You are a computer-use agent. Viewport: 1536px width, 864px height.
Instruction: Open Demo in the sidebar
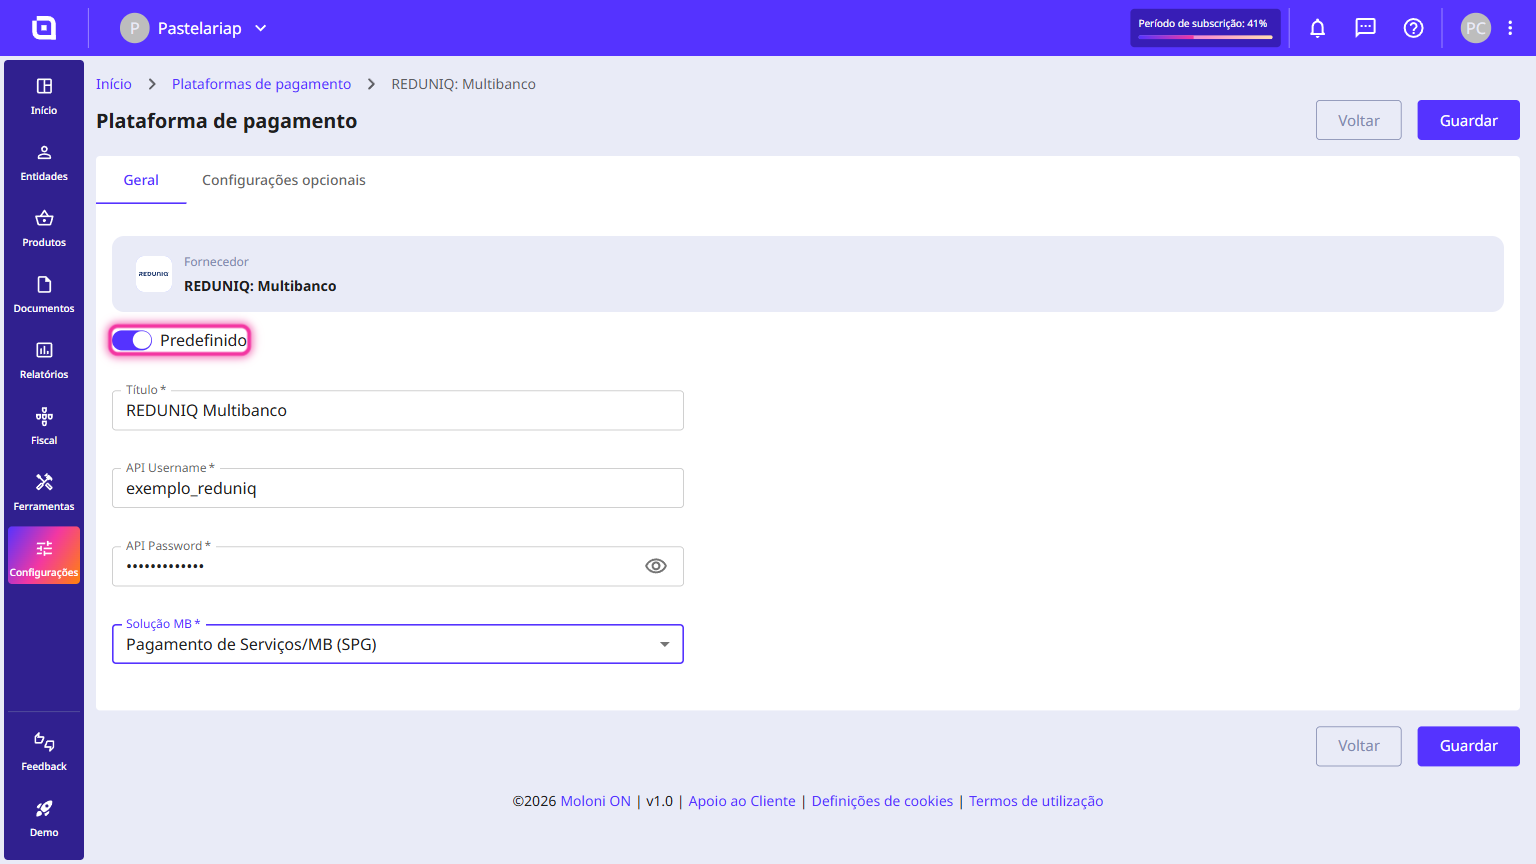[44, 818]
